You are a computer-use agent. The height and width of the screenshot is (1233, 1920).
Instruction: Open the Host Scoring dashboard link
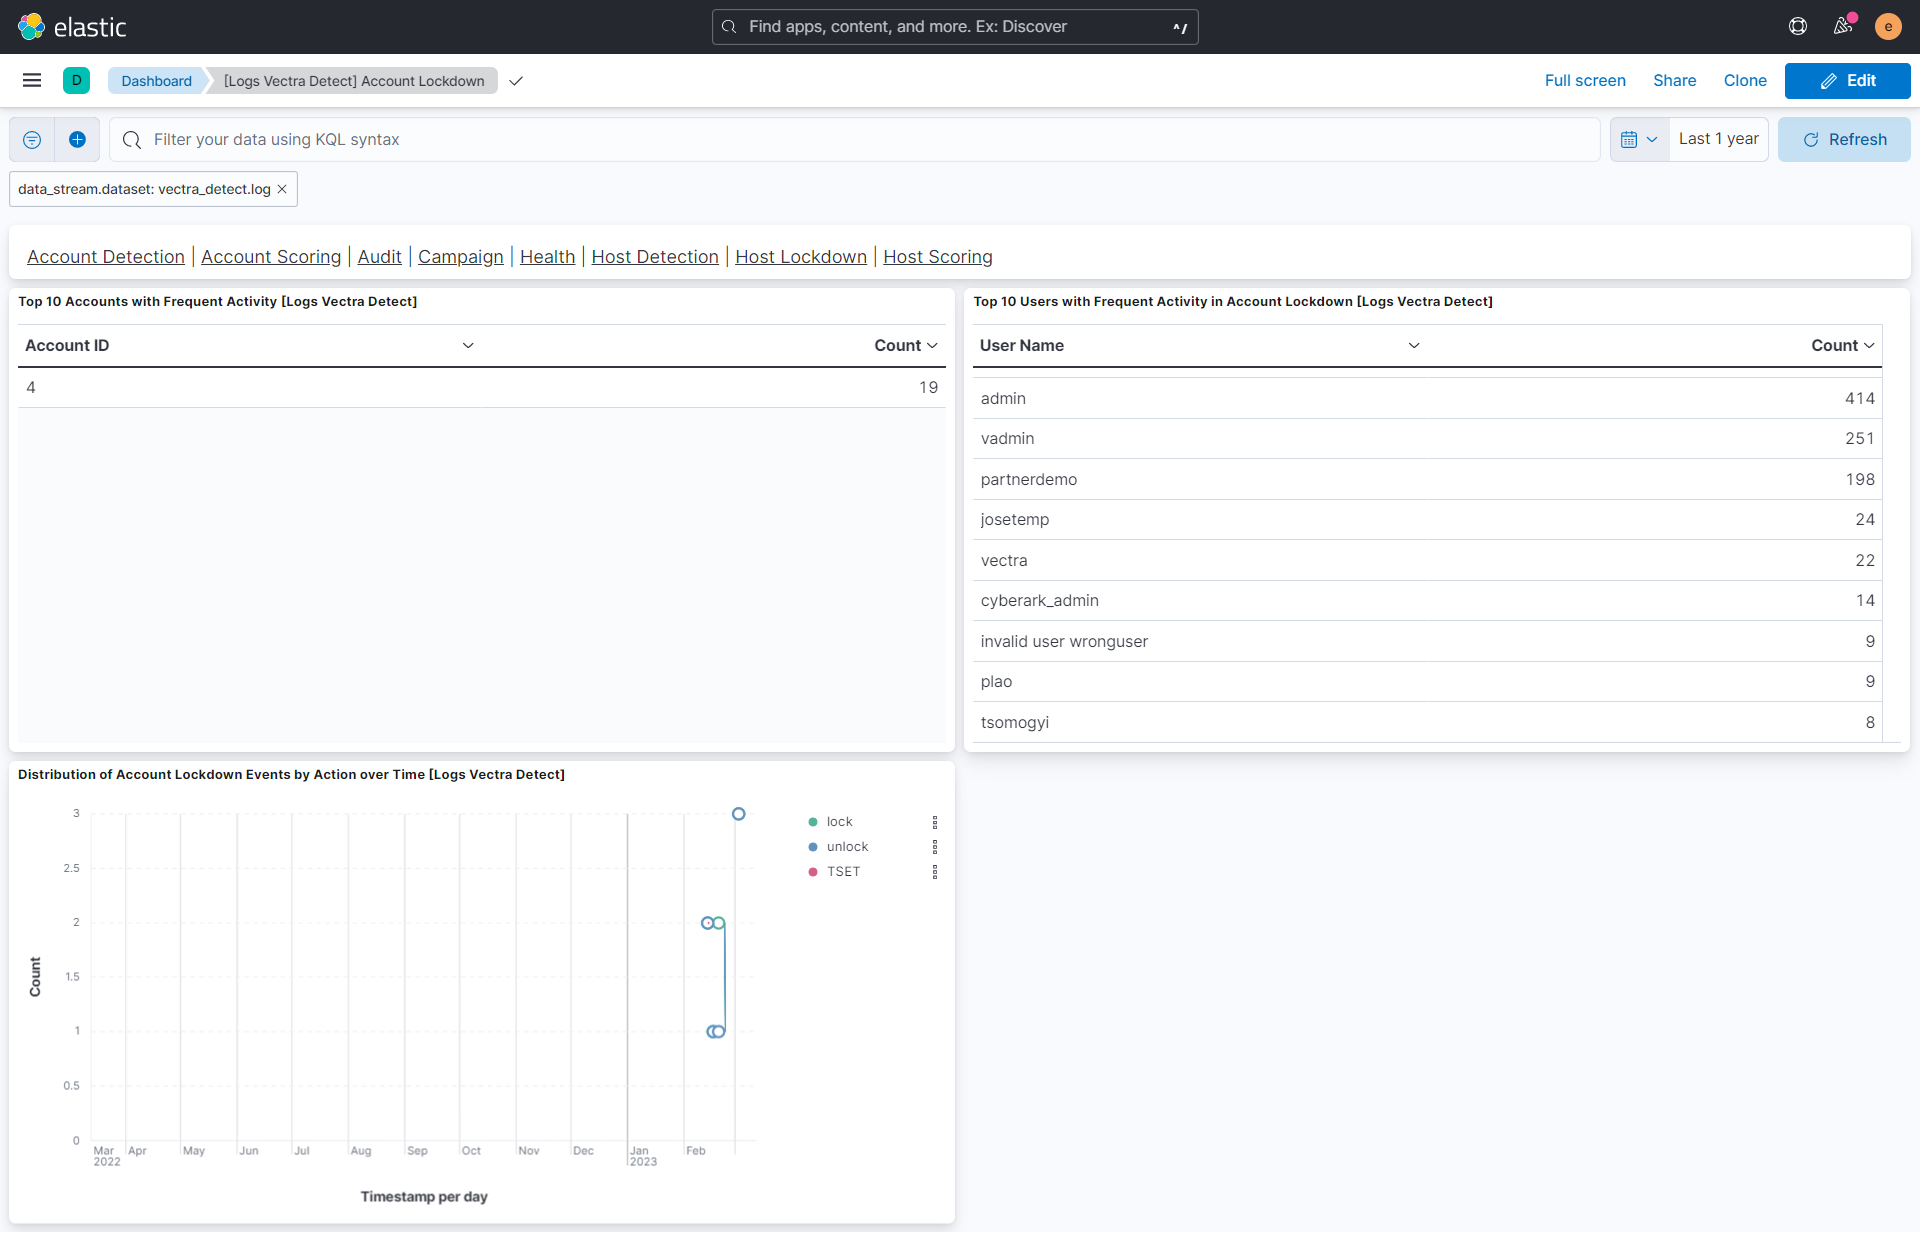938,257
